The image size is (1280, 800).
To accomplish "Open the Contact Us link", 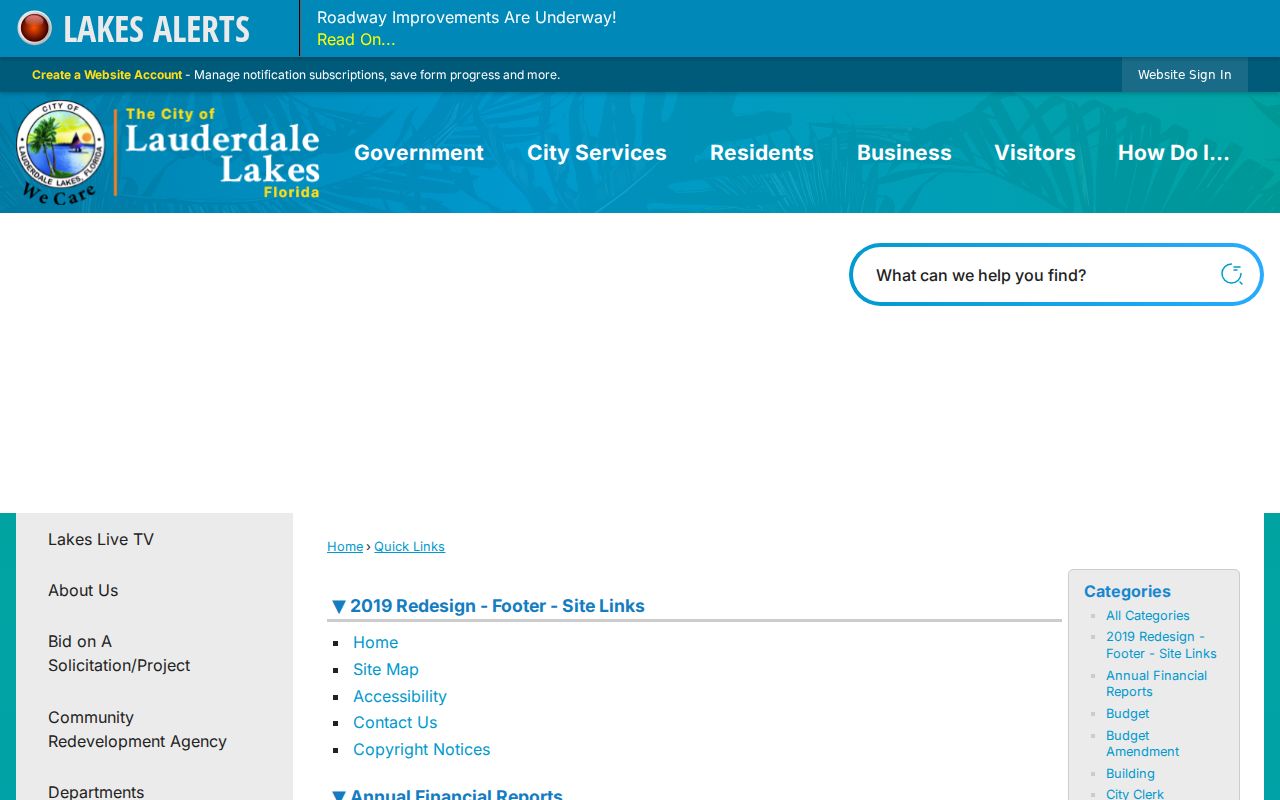I will 395,722.
